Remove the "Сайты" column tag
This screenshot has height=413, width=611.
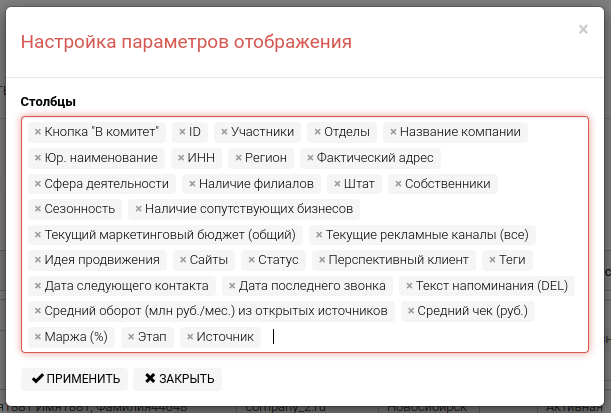pos(182,260)
